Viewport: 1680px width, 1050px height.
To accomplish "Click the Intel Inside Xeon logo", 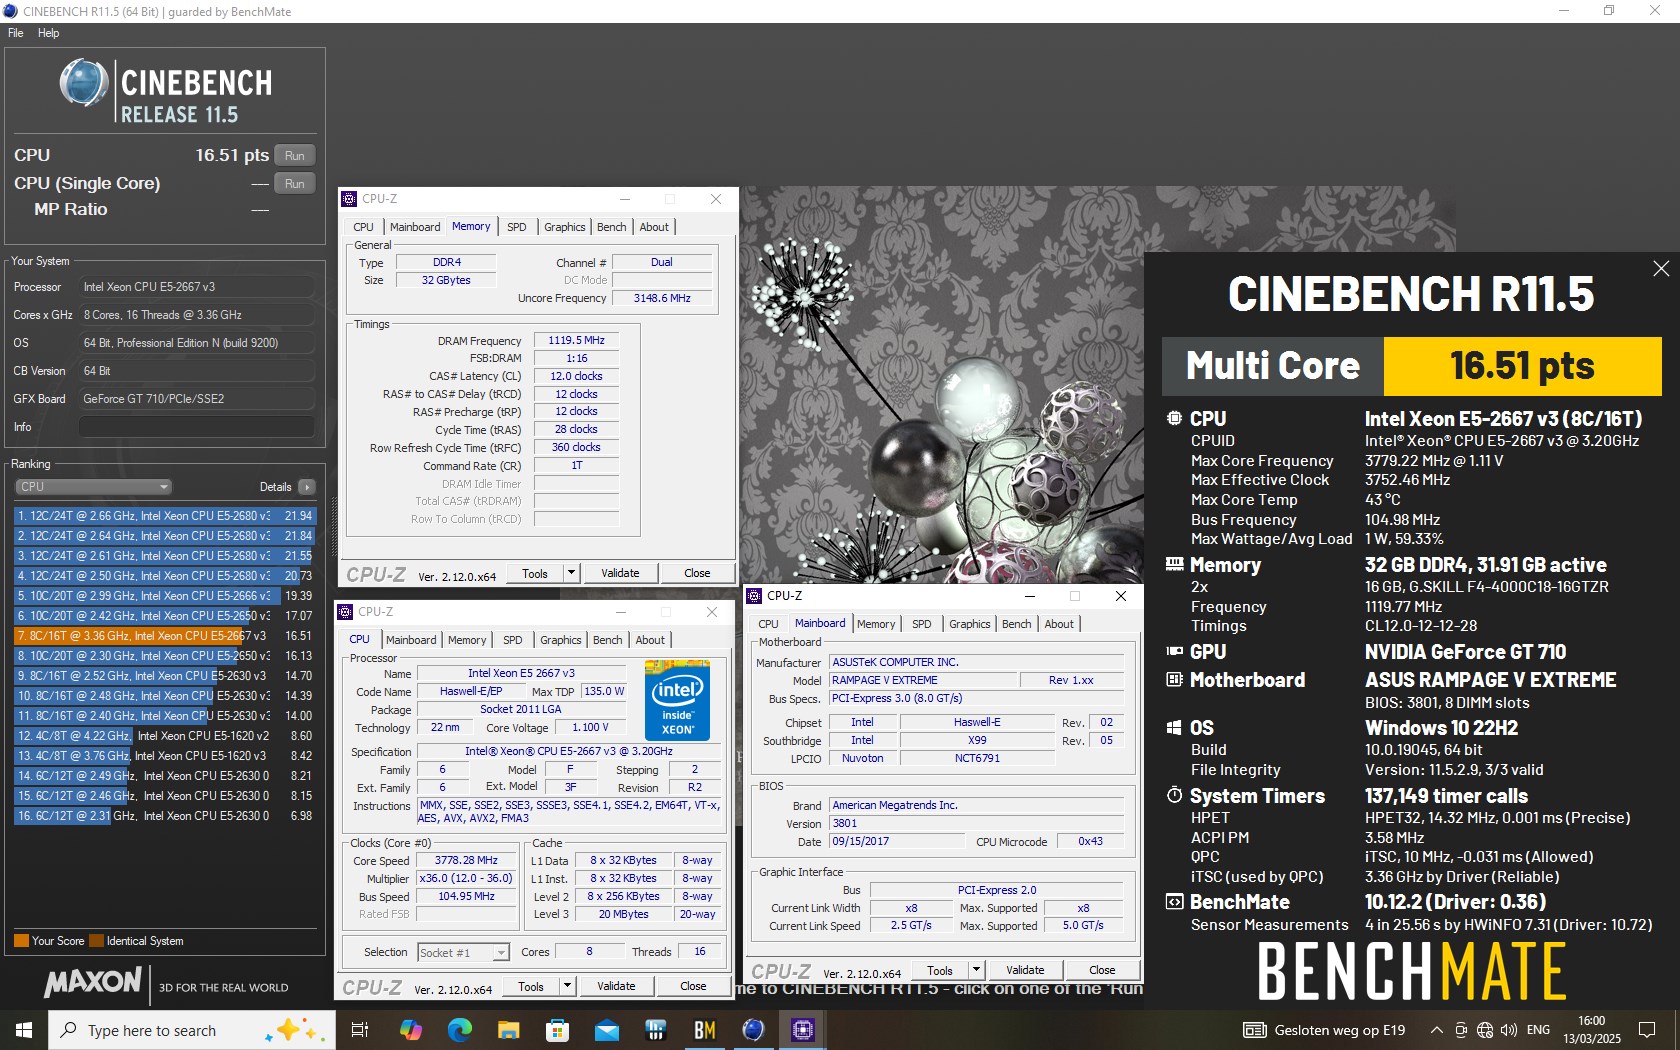I will (x=677, y=700).
